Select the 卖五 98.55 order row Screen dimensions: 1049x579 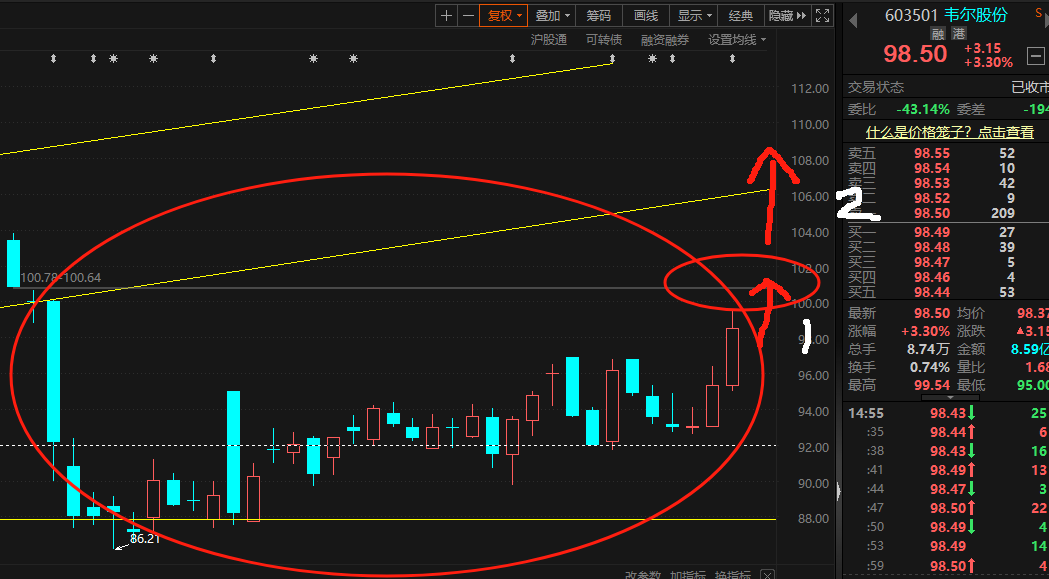click(x=945, y=154)
